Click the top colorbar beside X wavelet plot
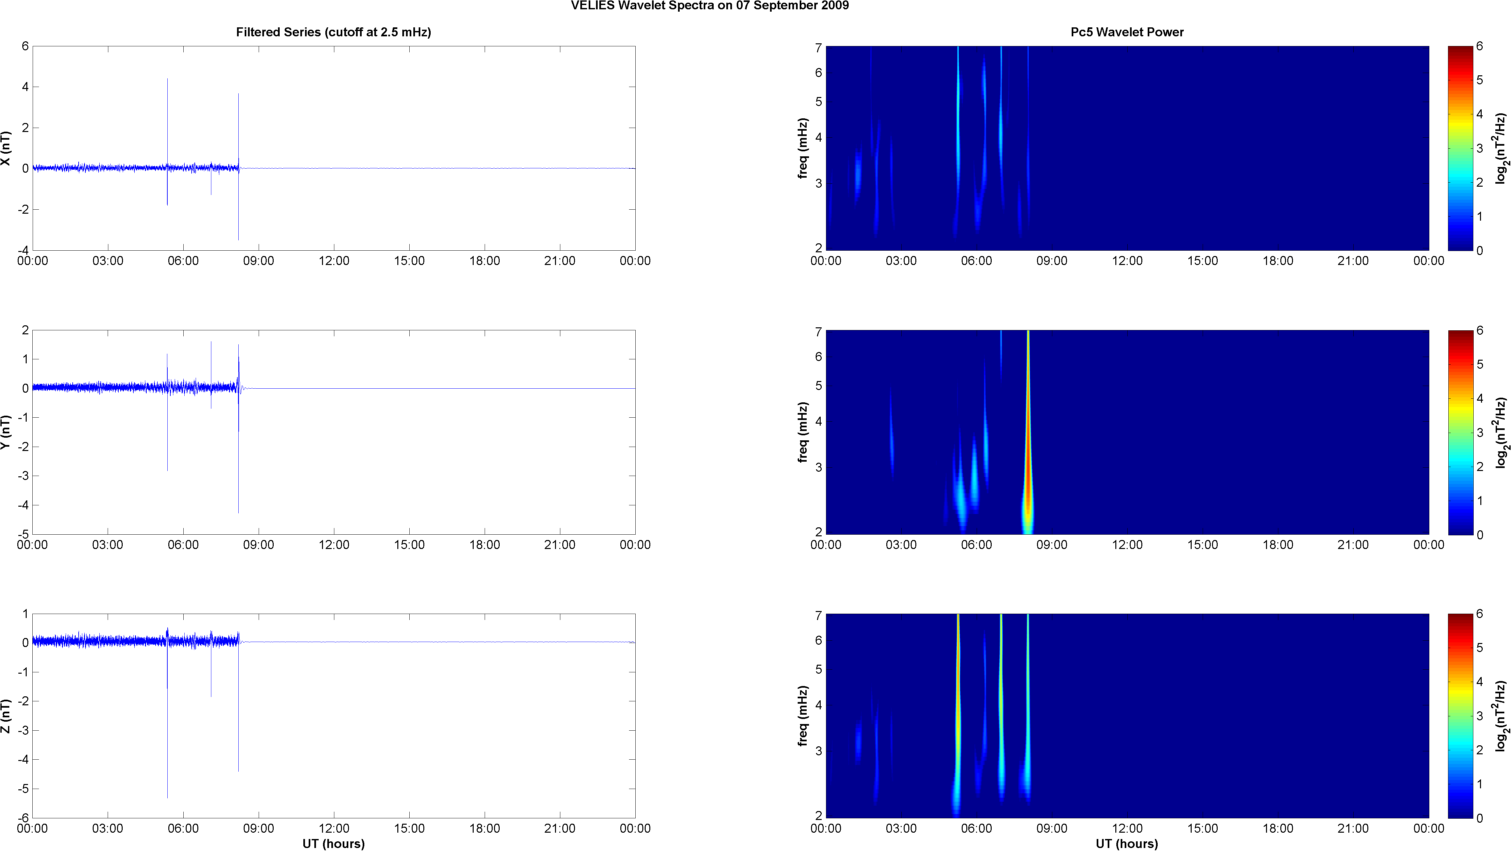Viewport: 1511px width, 851px height. point(1460,148)
